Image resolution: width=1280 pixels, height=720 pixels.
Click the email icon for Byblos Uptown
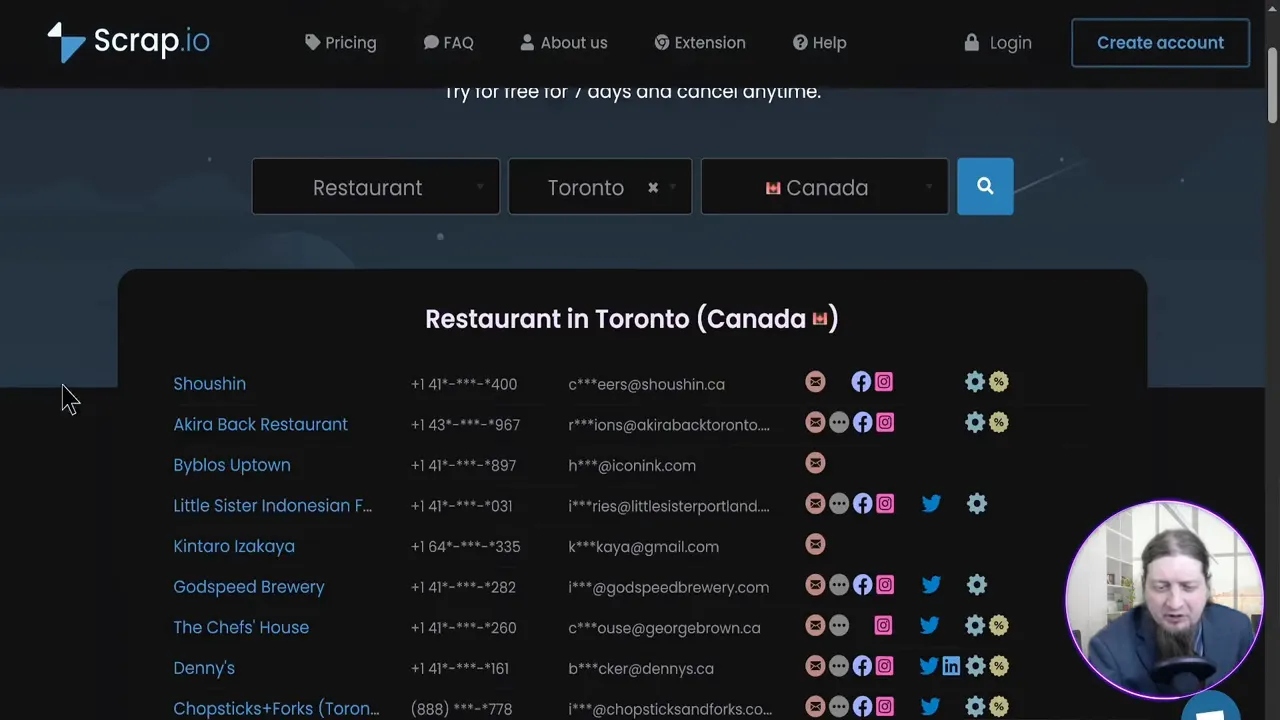pyautogui.click(x=815, y=463)
